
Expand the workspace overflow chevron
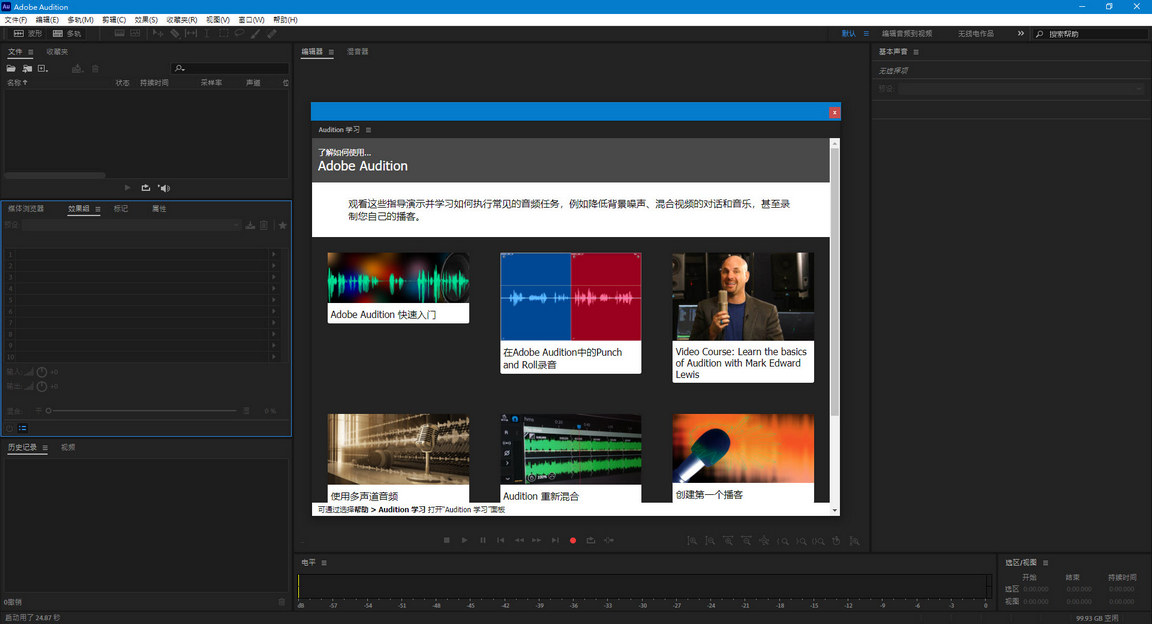[1021, 33]
